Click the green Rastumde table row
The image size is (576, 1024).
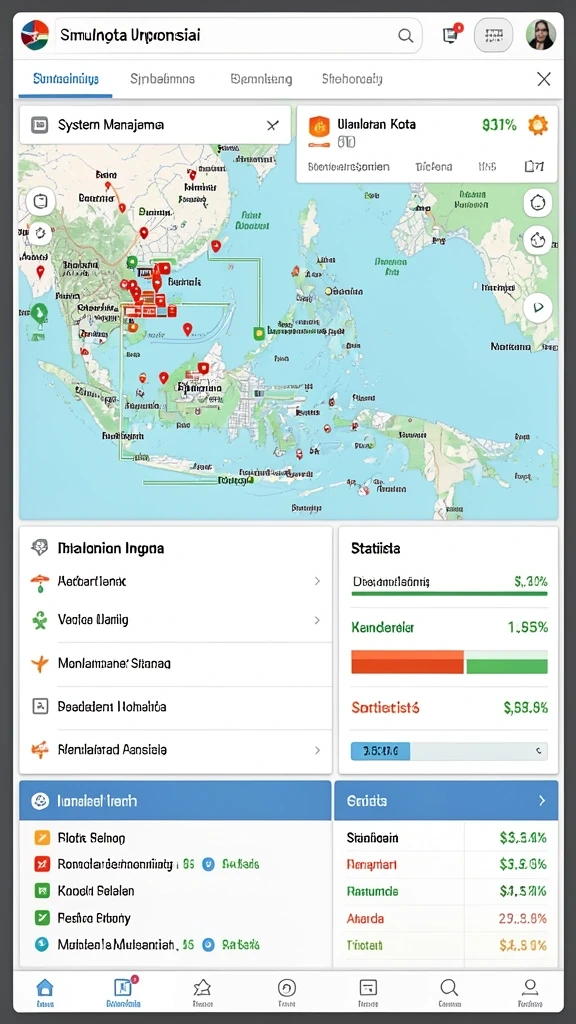tap(446, 891)
